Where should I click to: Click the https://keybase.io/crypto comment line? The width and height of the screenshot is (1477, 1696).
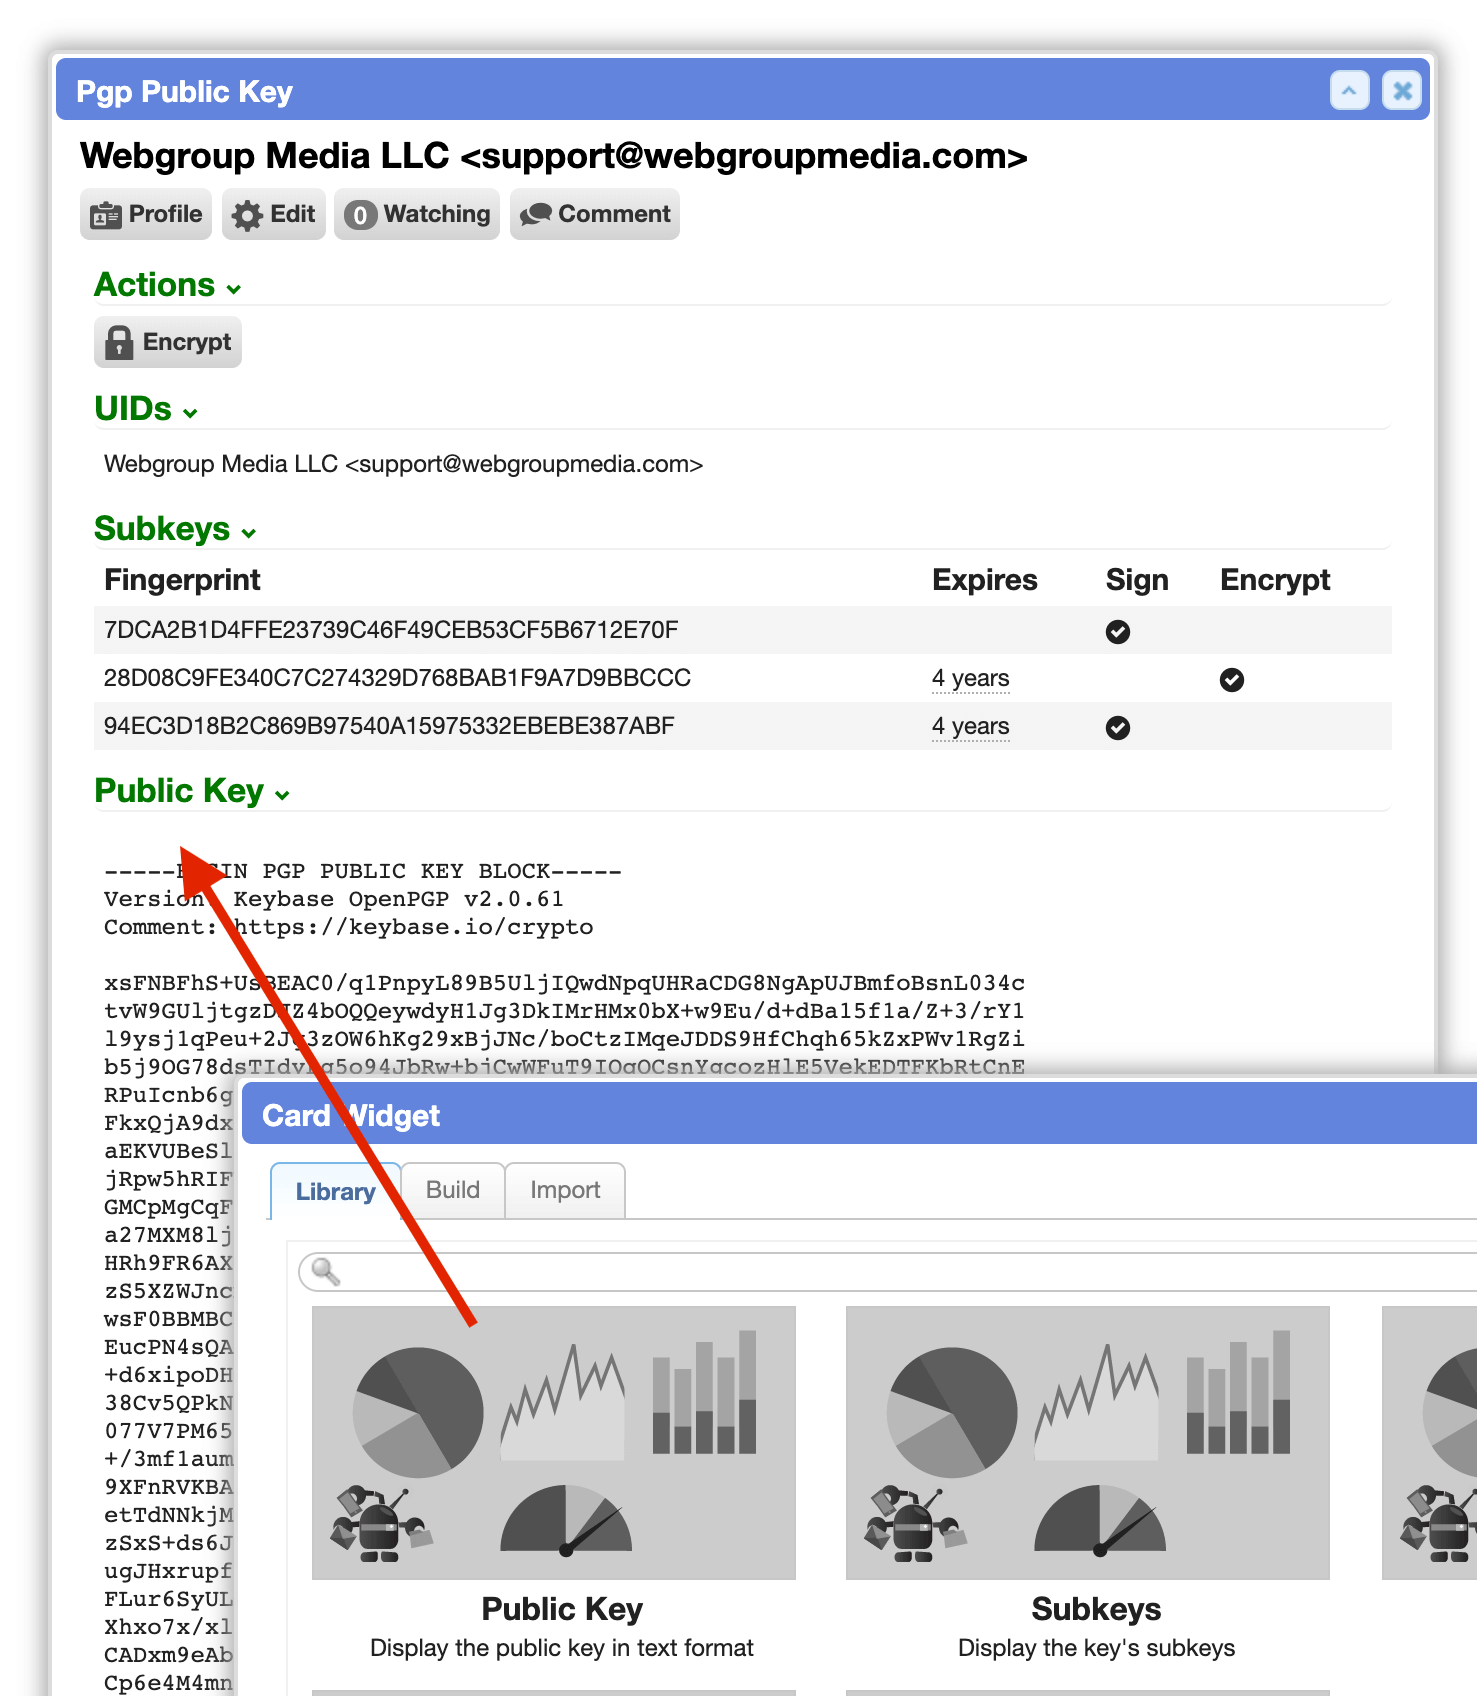349,927
